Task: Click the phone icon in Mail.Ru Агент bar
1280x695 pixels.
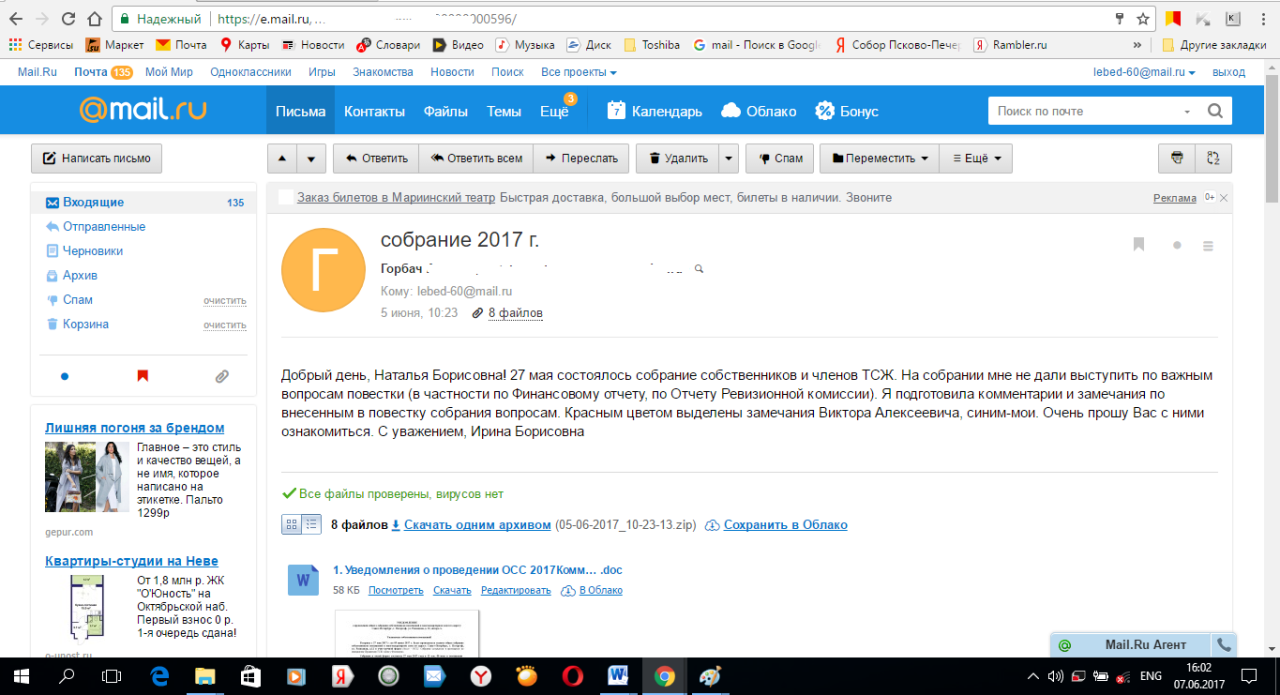Action: 1223,645
